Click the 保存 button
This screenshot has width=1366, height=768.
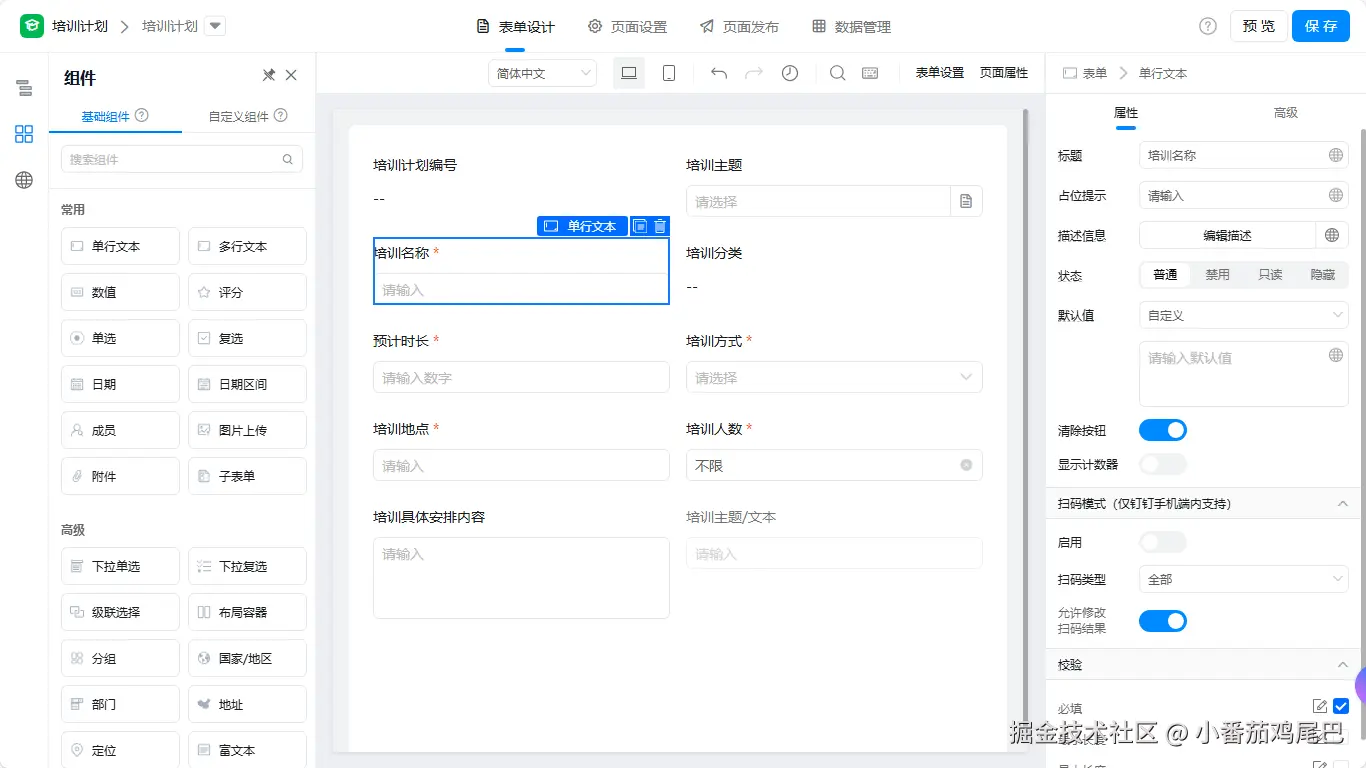(1321, 26)
